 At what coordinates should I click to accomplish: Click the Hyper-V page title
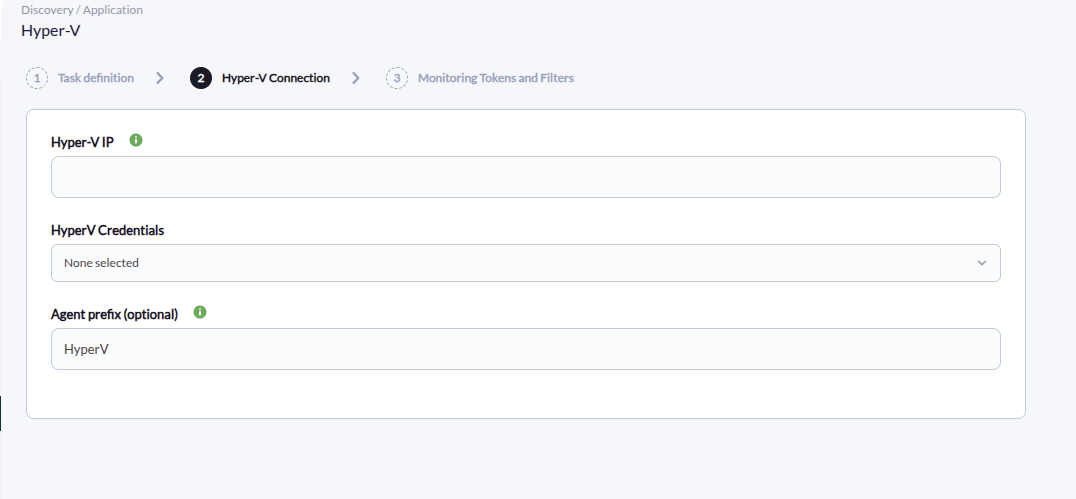(51, 31)
